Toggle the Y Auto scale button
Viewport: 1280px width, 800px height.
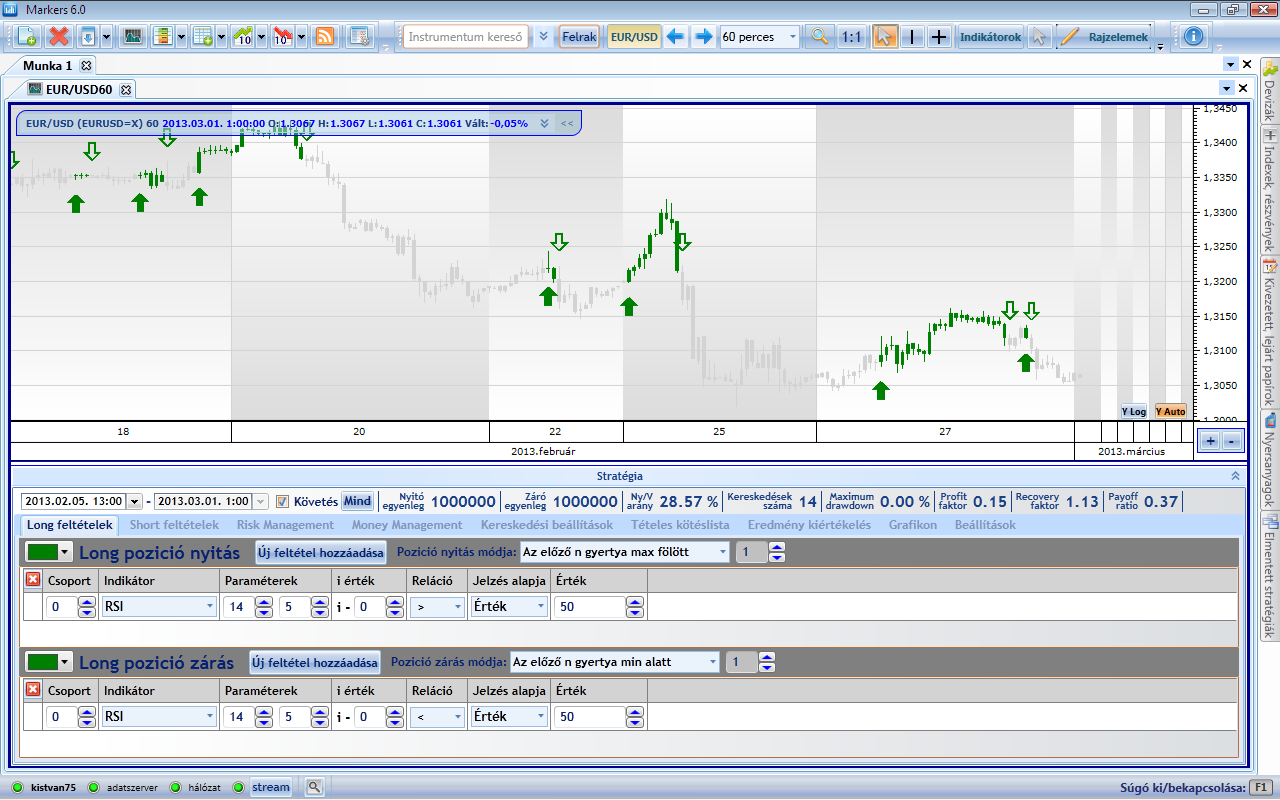click(x=1170, y=411)
